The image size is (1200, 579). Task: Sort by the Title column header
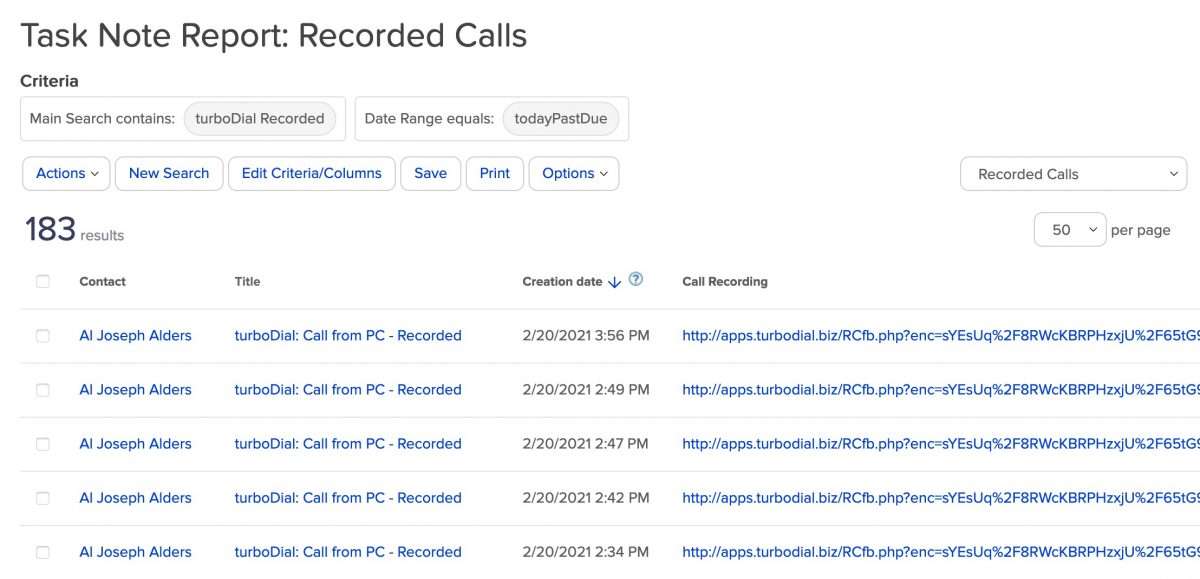[248, 282]
